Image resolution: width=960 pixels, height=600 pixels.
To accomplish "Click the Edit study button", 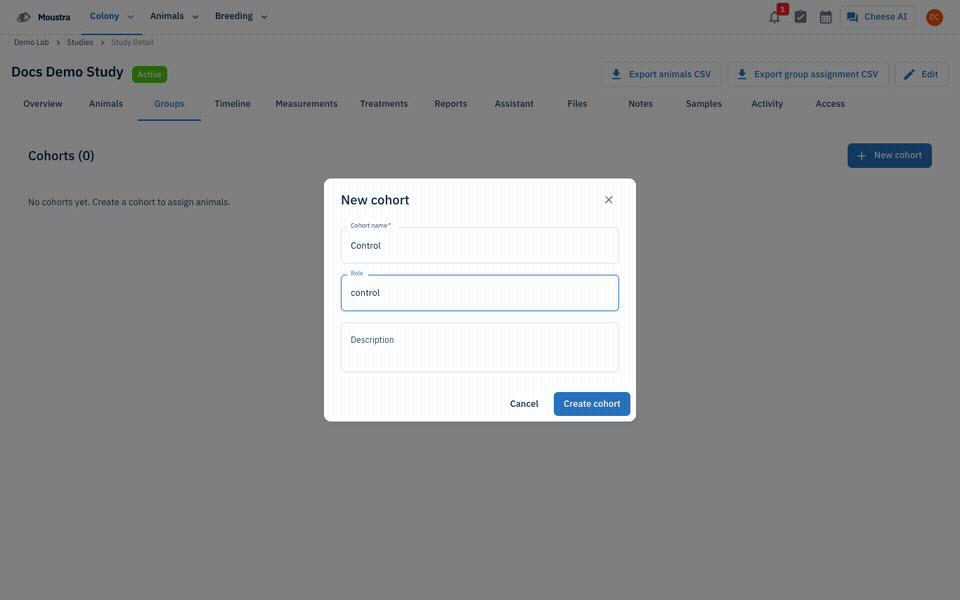I will click(x=921, y=74).
